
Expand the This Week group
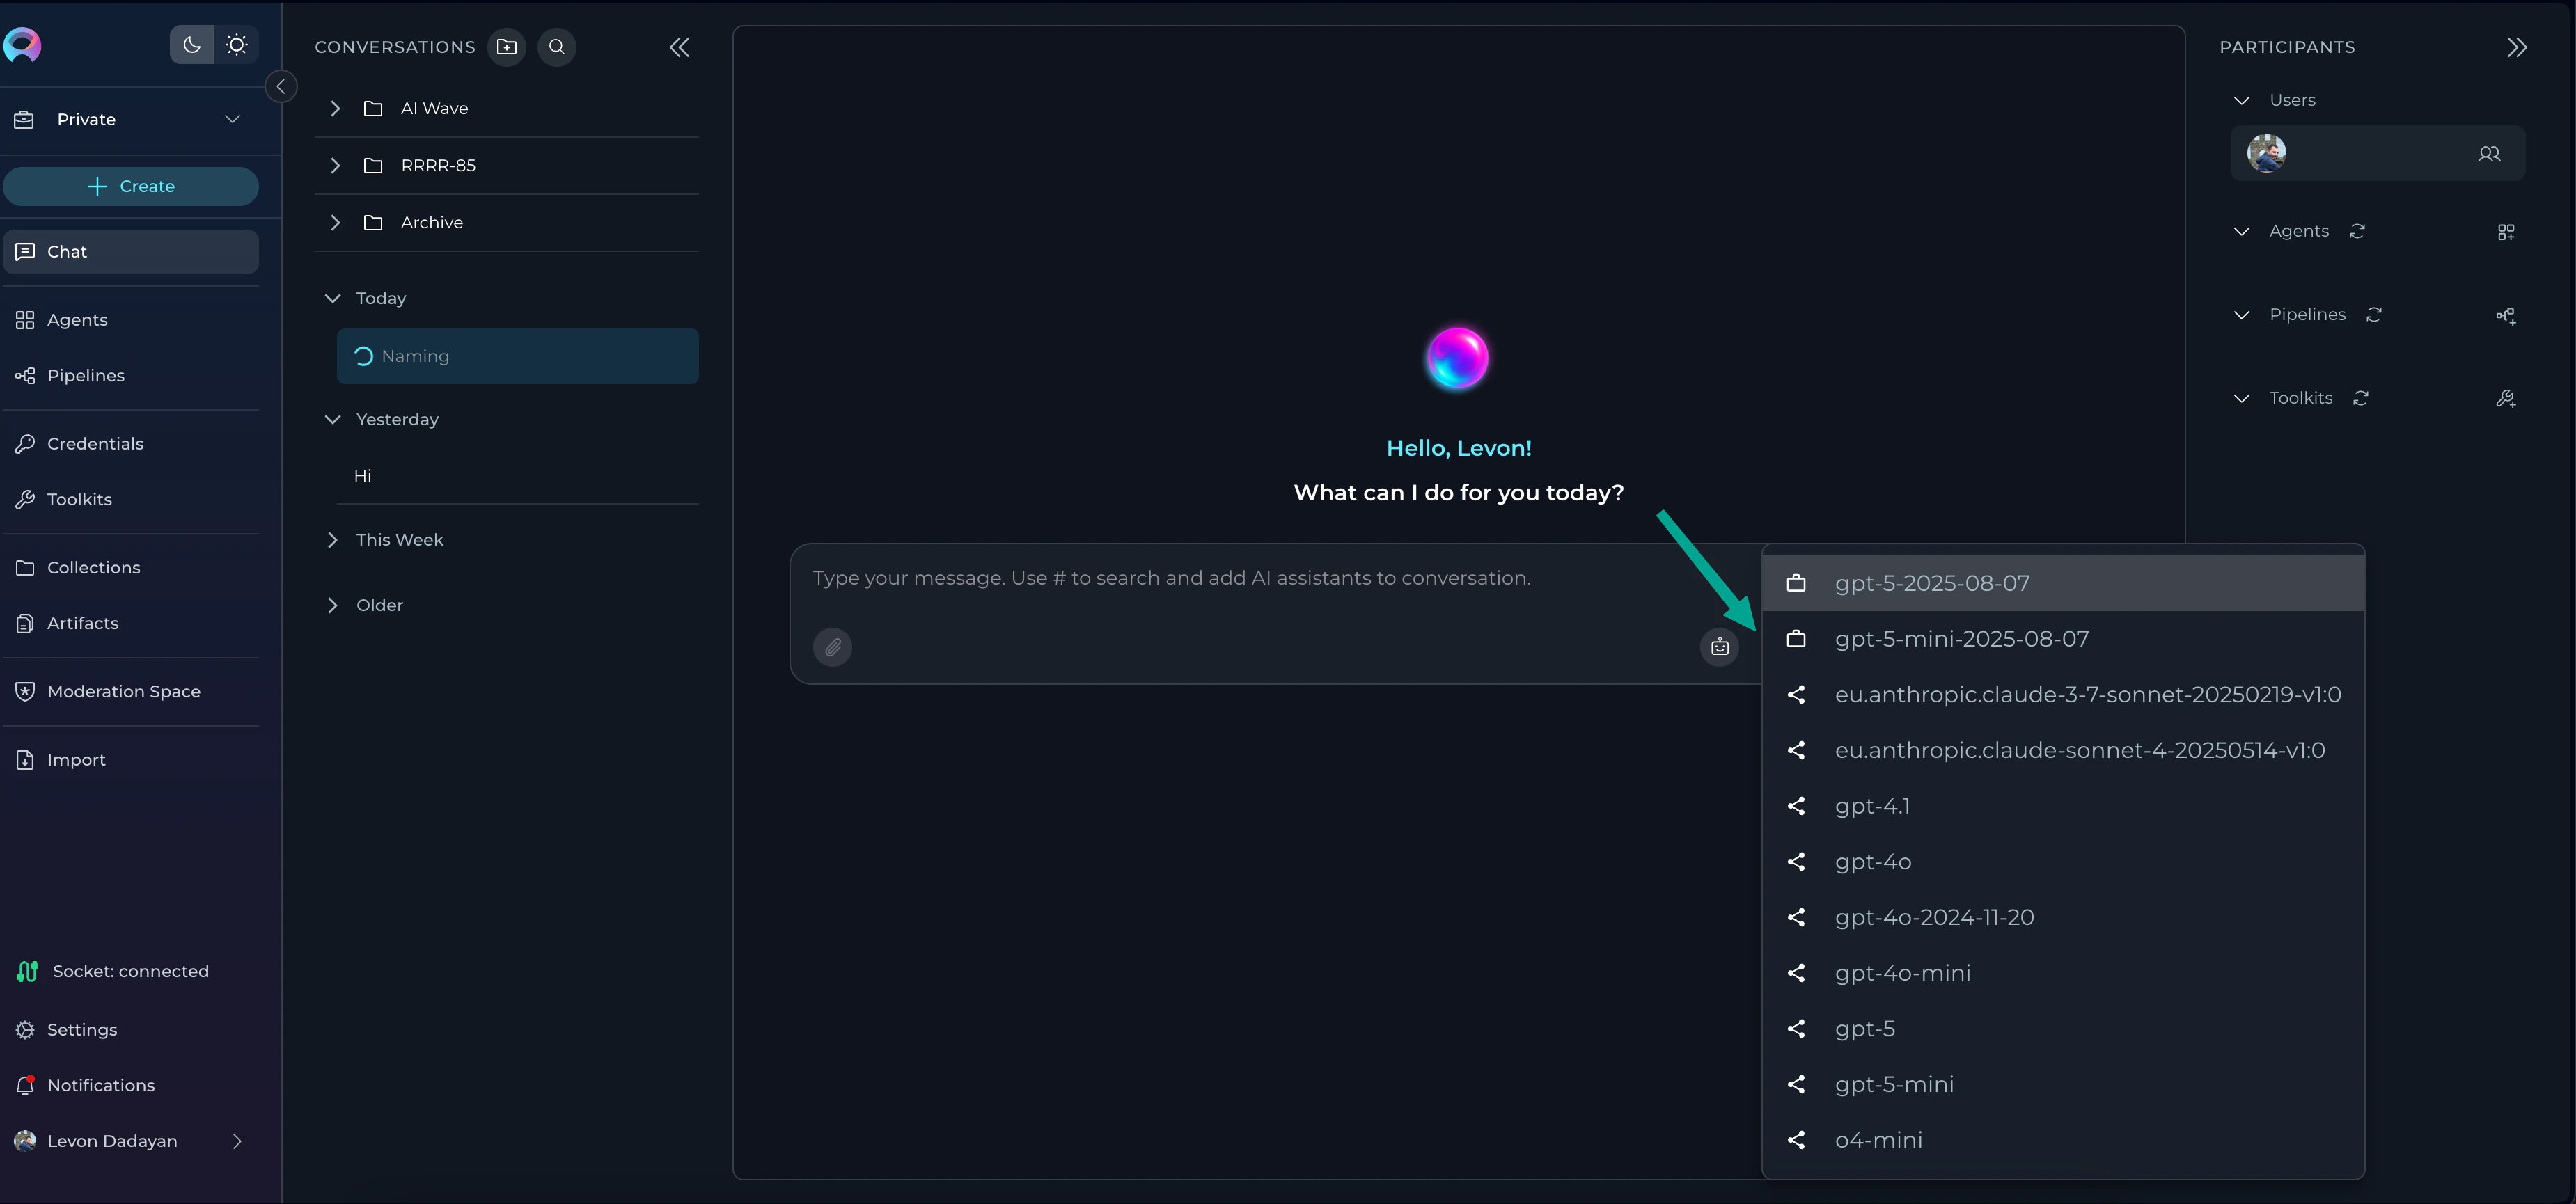pyautogui.click(x=333, y=540)
